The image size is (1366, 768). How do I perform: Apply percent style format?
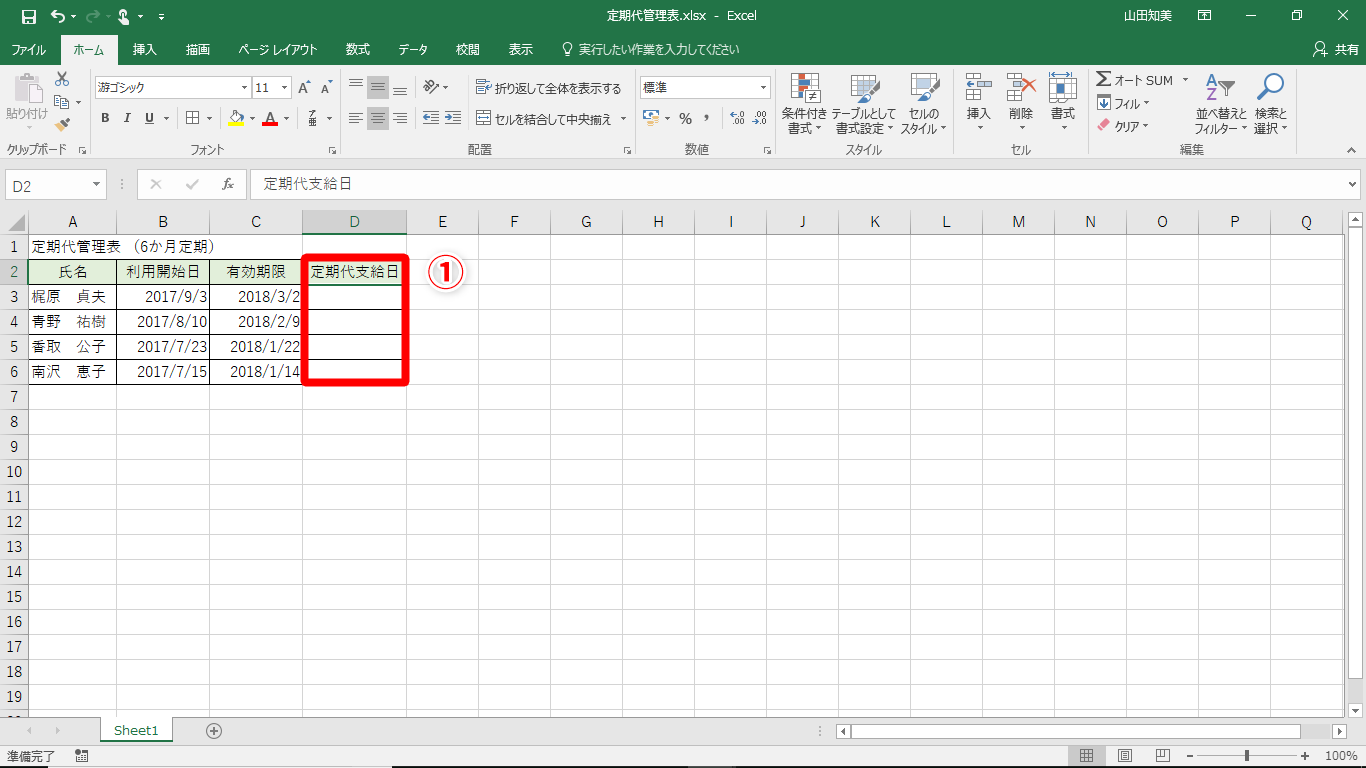[685, 118]
